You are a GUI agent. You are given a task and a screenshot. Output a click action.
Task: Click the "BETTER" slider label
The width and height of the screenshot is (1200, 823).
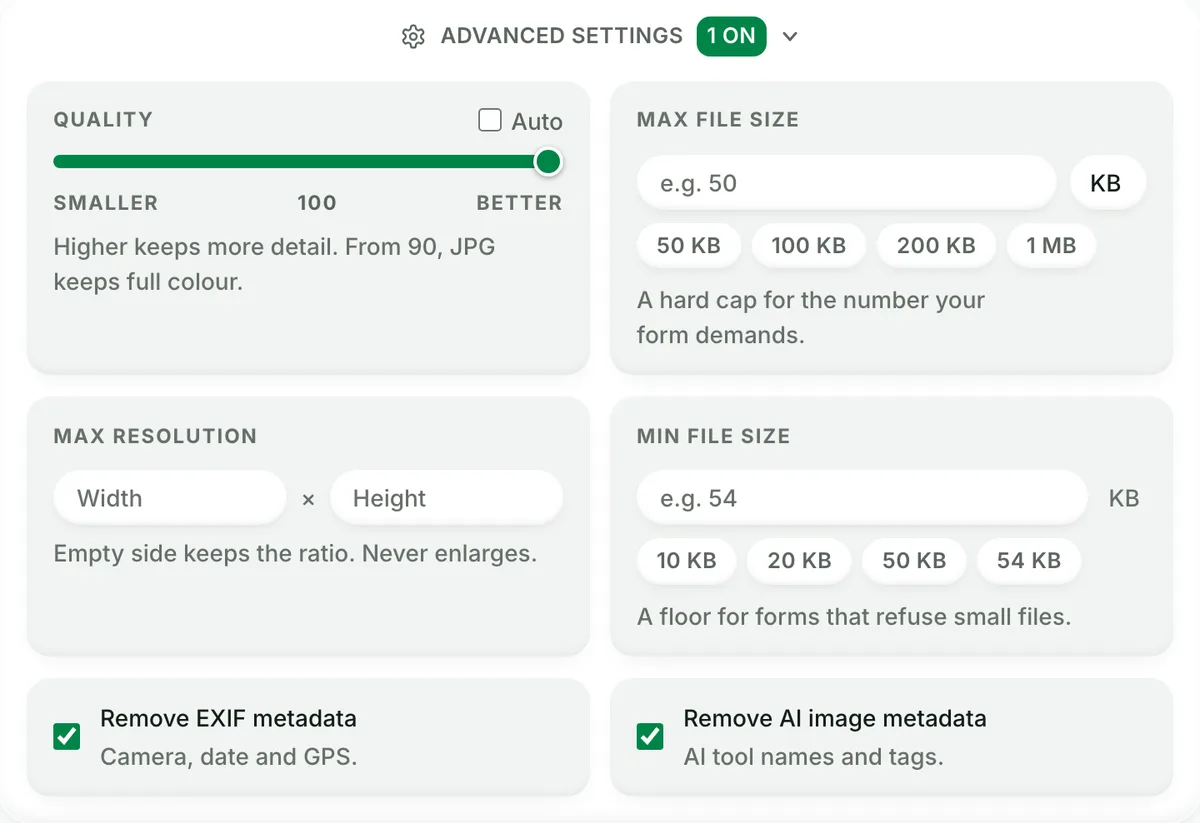[519, 203]
